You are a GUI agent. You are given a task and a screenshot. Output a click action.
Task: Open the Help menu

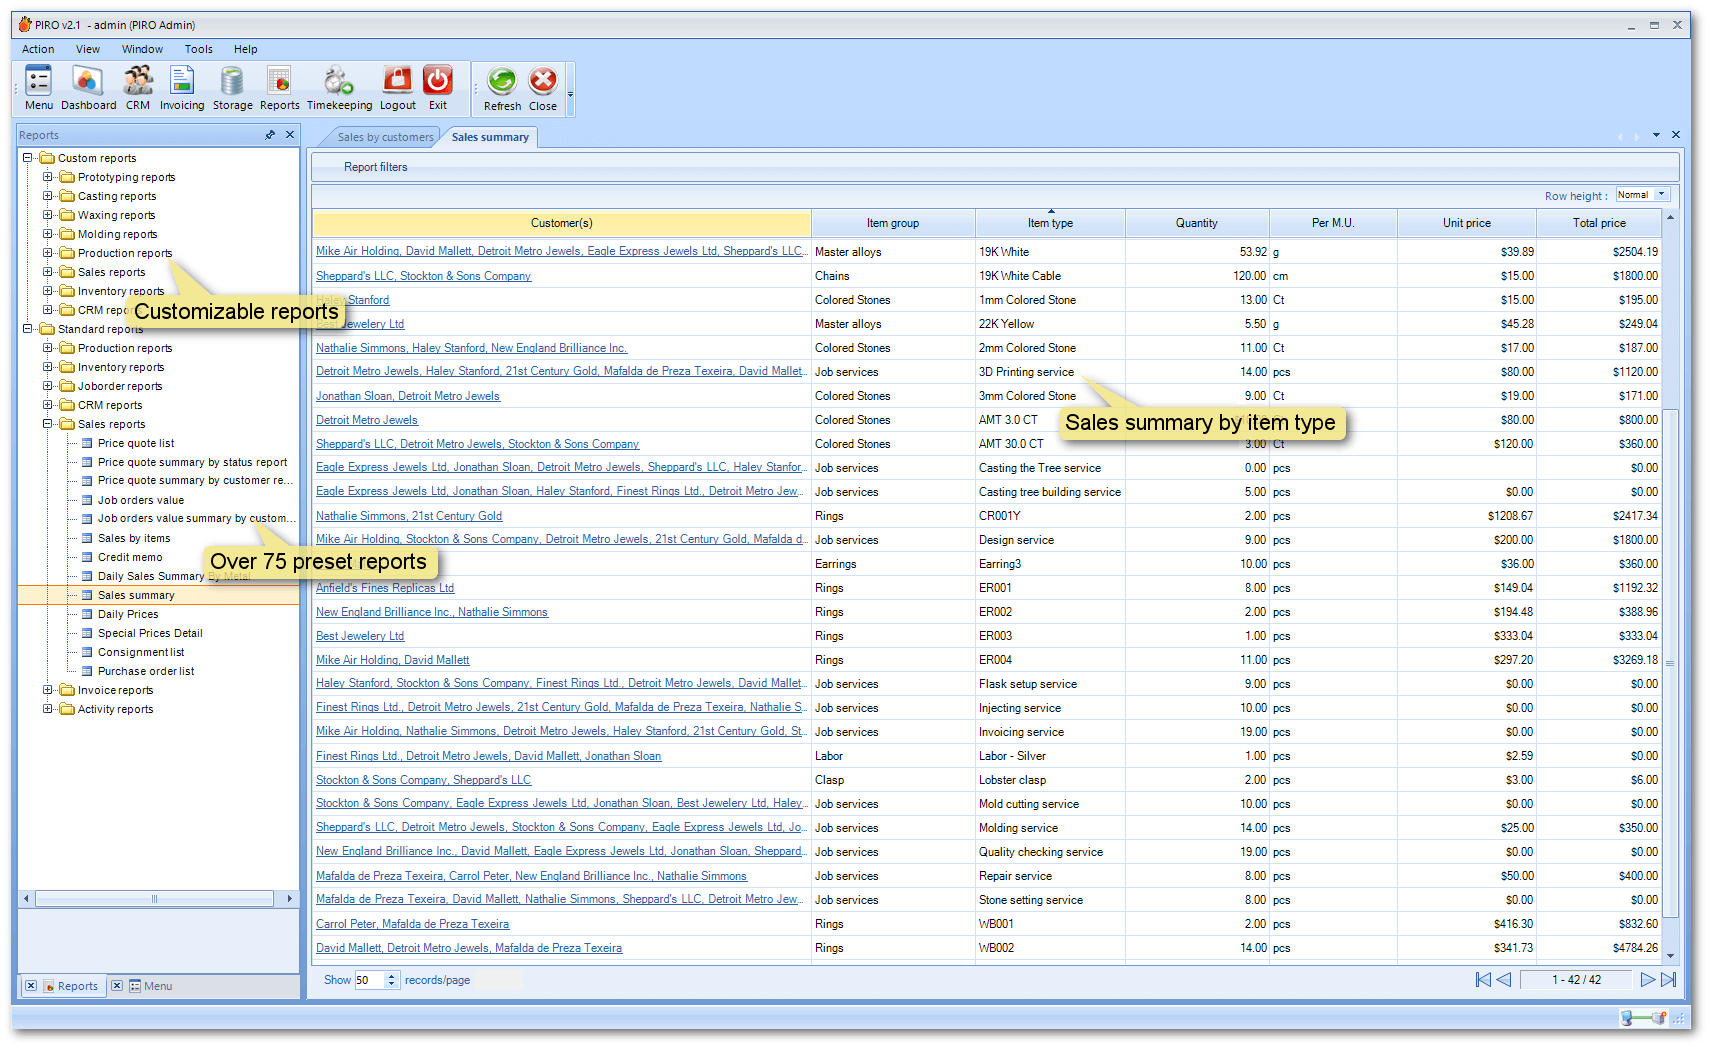coord(245,49)
